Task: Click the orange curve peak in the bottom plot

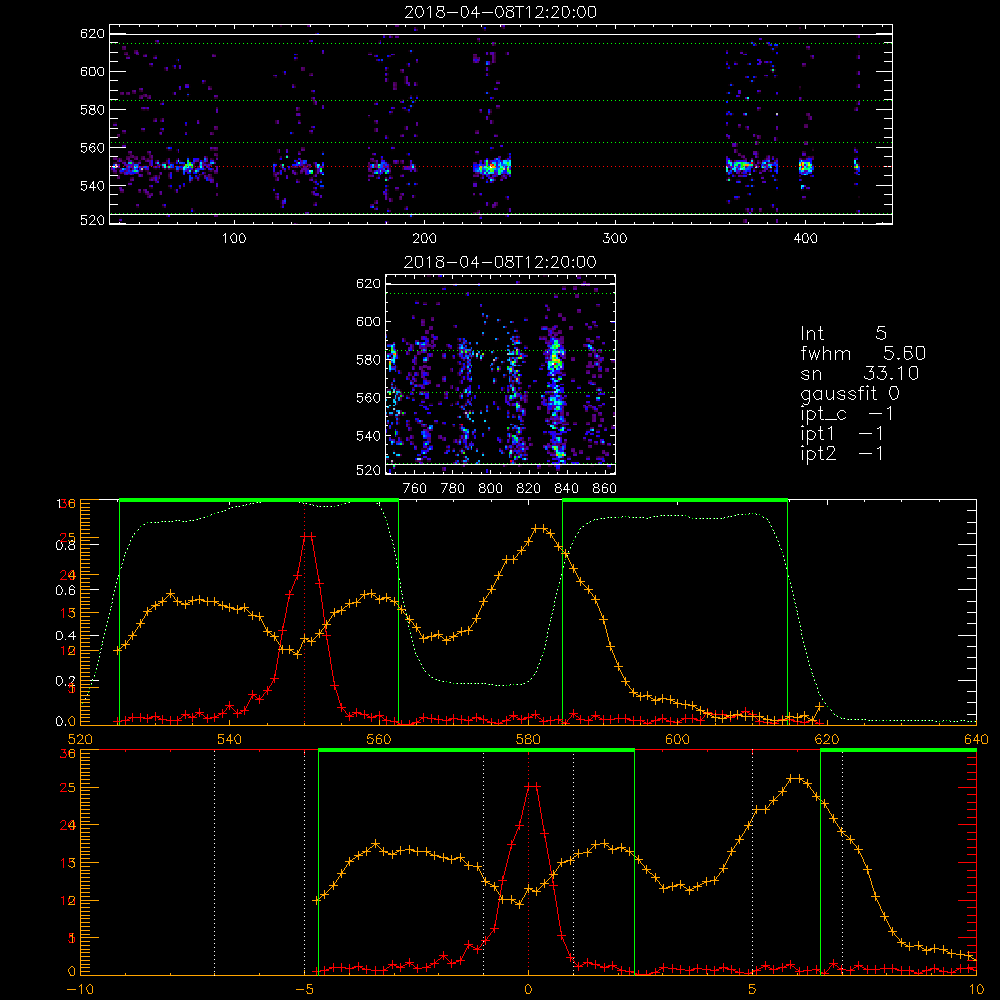Action: (x=795, y=778)
